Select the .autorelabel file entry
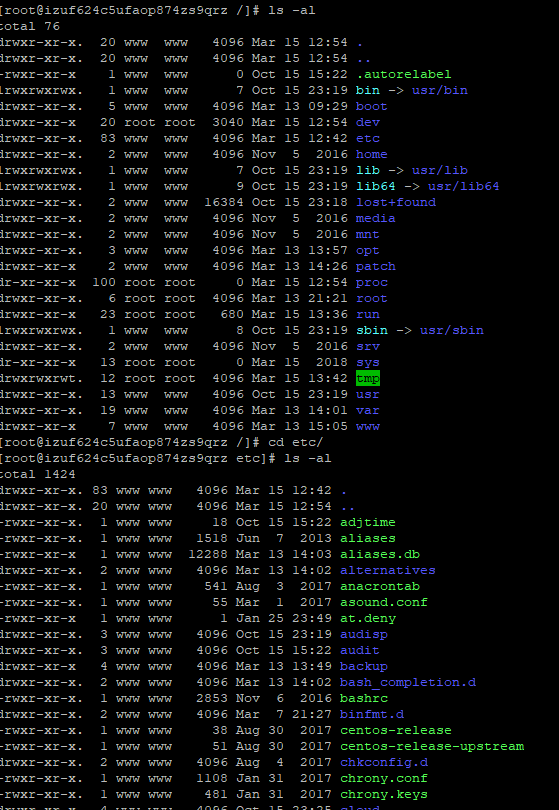Image resolution: width=559 pixels, height=810 pixels. tap(403, 74)
